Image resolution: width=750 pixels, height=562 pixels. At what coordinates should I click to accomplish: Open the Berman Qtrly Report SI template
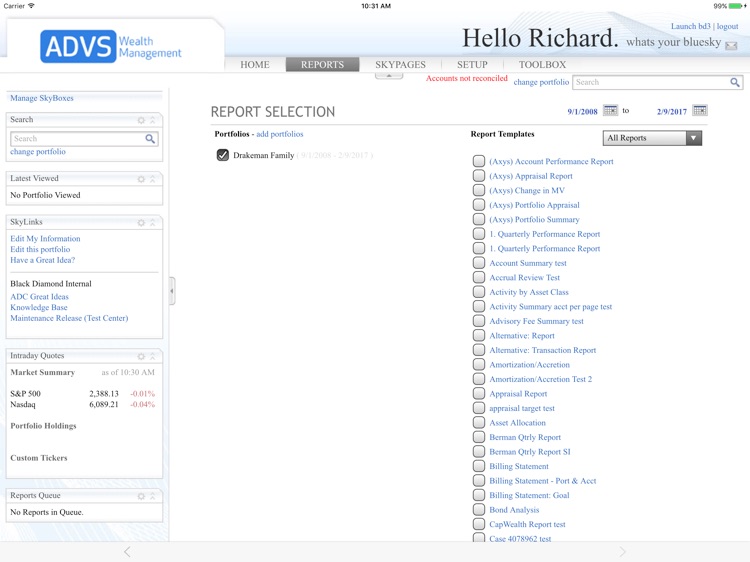529,452
